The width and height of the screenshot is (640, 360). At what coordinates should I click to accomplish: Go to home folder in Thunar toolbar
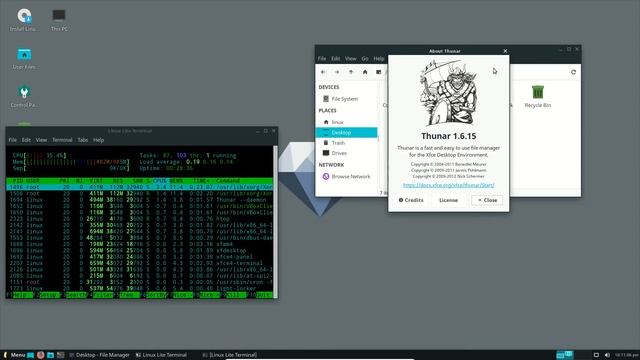[365, 72]
